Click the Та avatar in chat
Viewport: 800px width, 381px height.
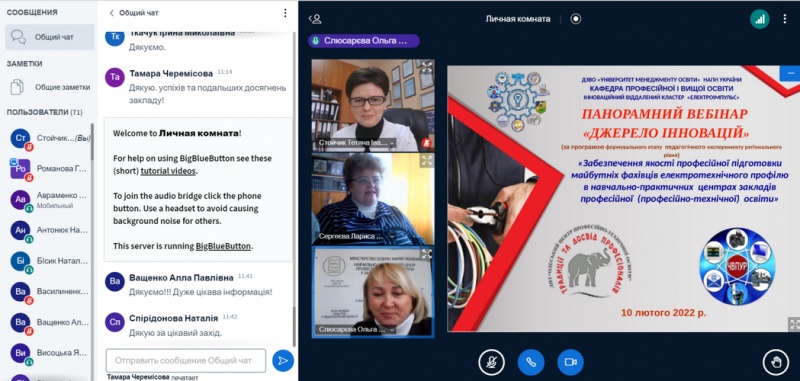115,77
